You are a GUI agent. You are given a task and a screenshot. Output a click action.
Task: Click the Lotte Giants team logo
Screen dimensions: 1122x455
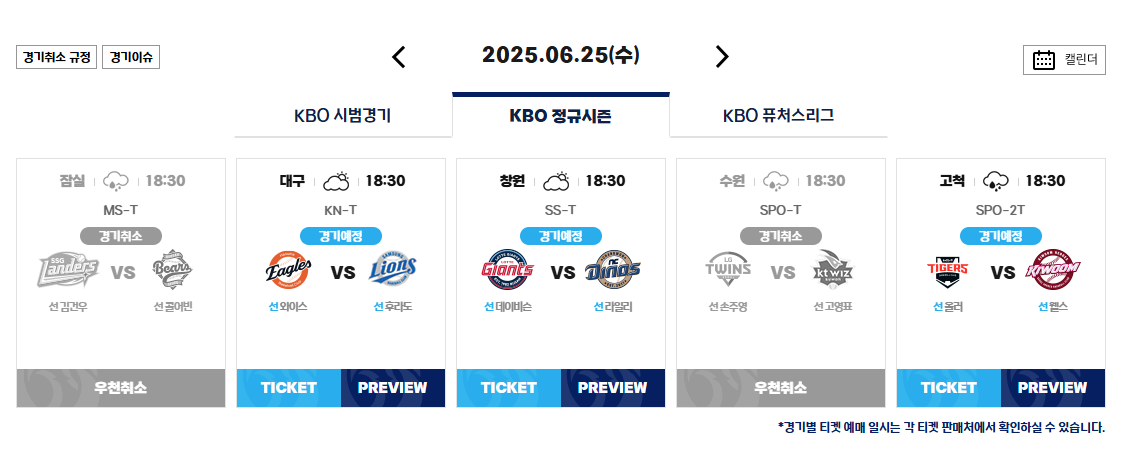click(507, 270)
